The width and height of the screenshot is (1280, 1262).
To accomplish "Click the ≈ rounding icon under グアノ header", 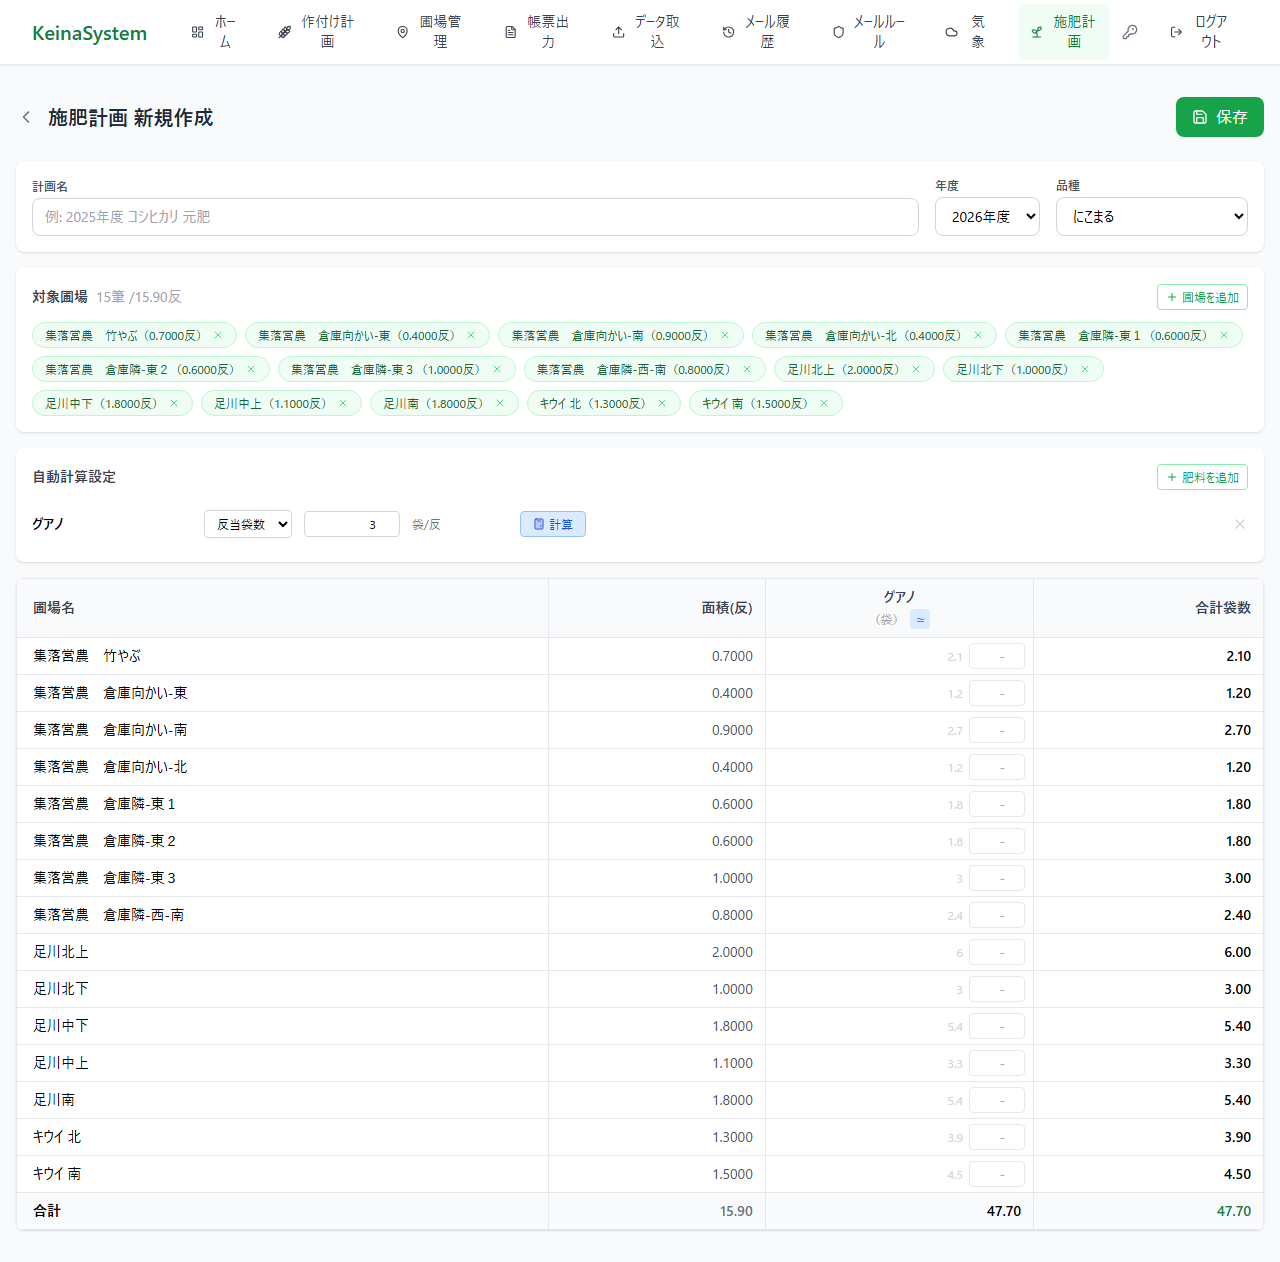I will 920,619.
